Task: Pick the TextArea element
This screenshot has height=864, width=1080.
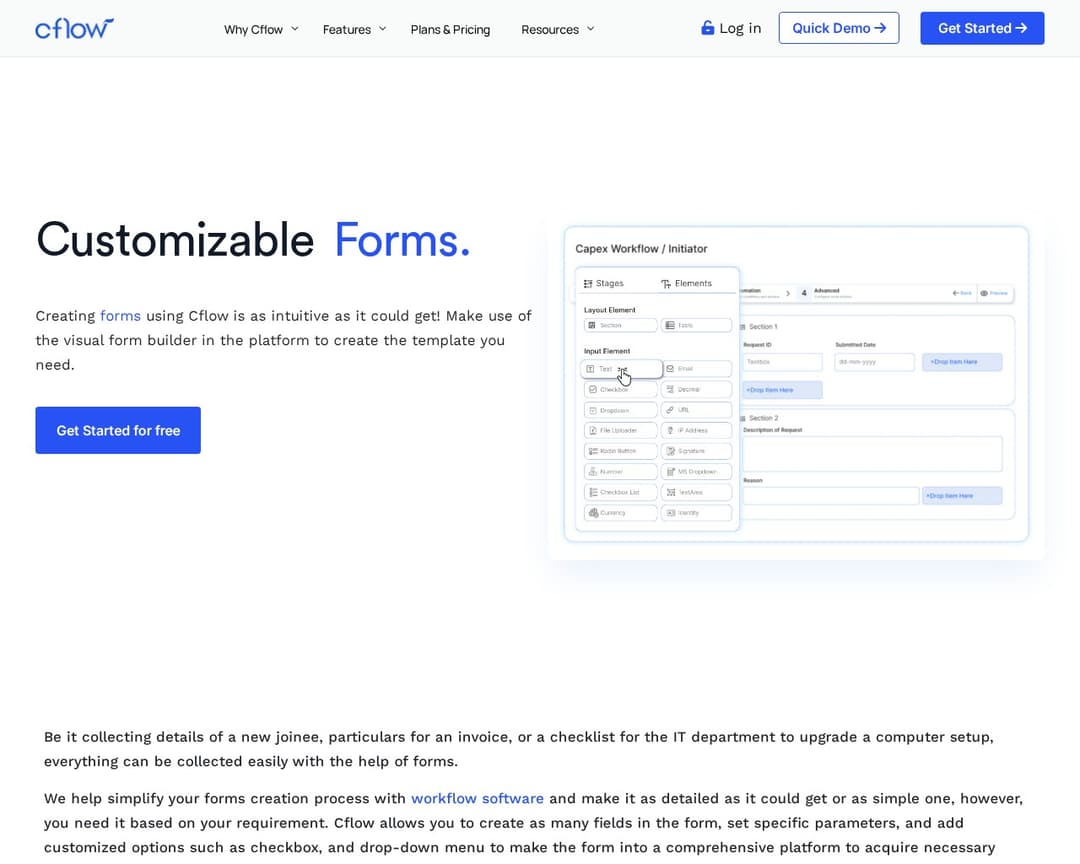Action: (x=696, y=493)
